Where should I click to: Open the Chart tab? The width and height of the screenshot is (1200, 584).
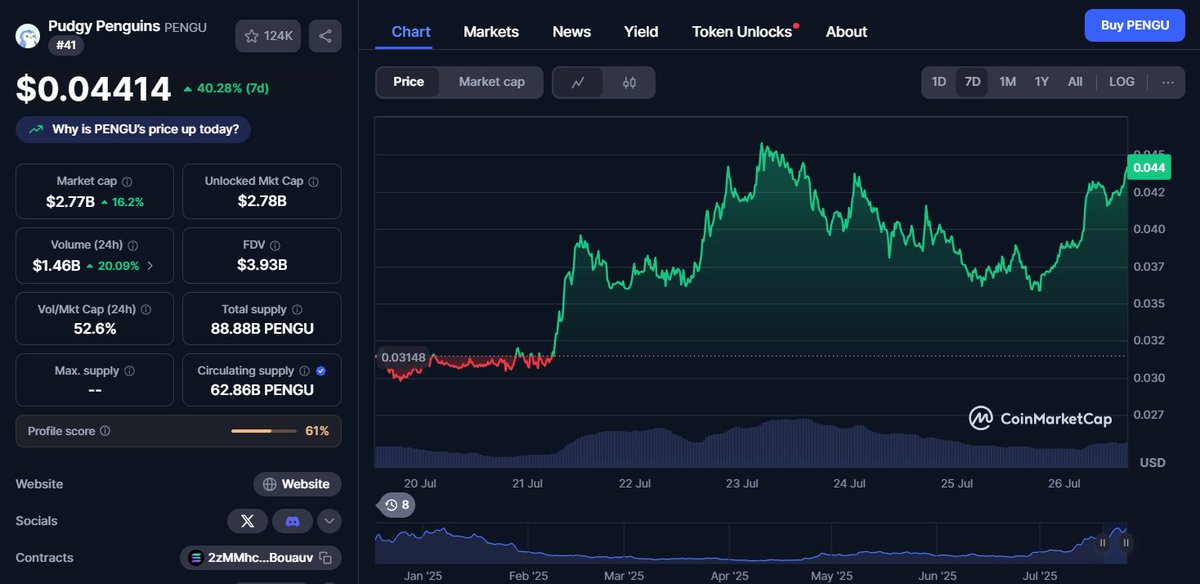(411, 32)
